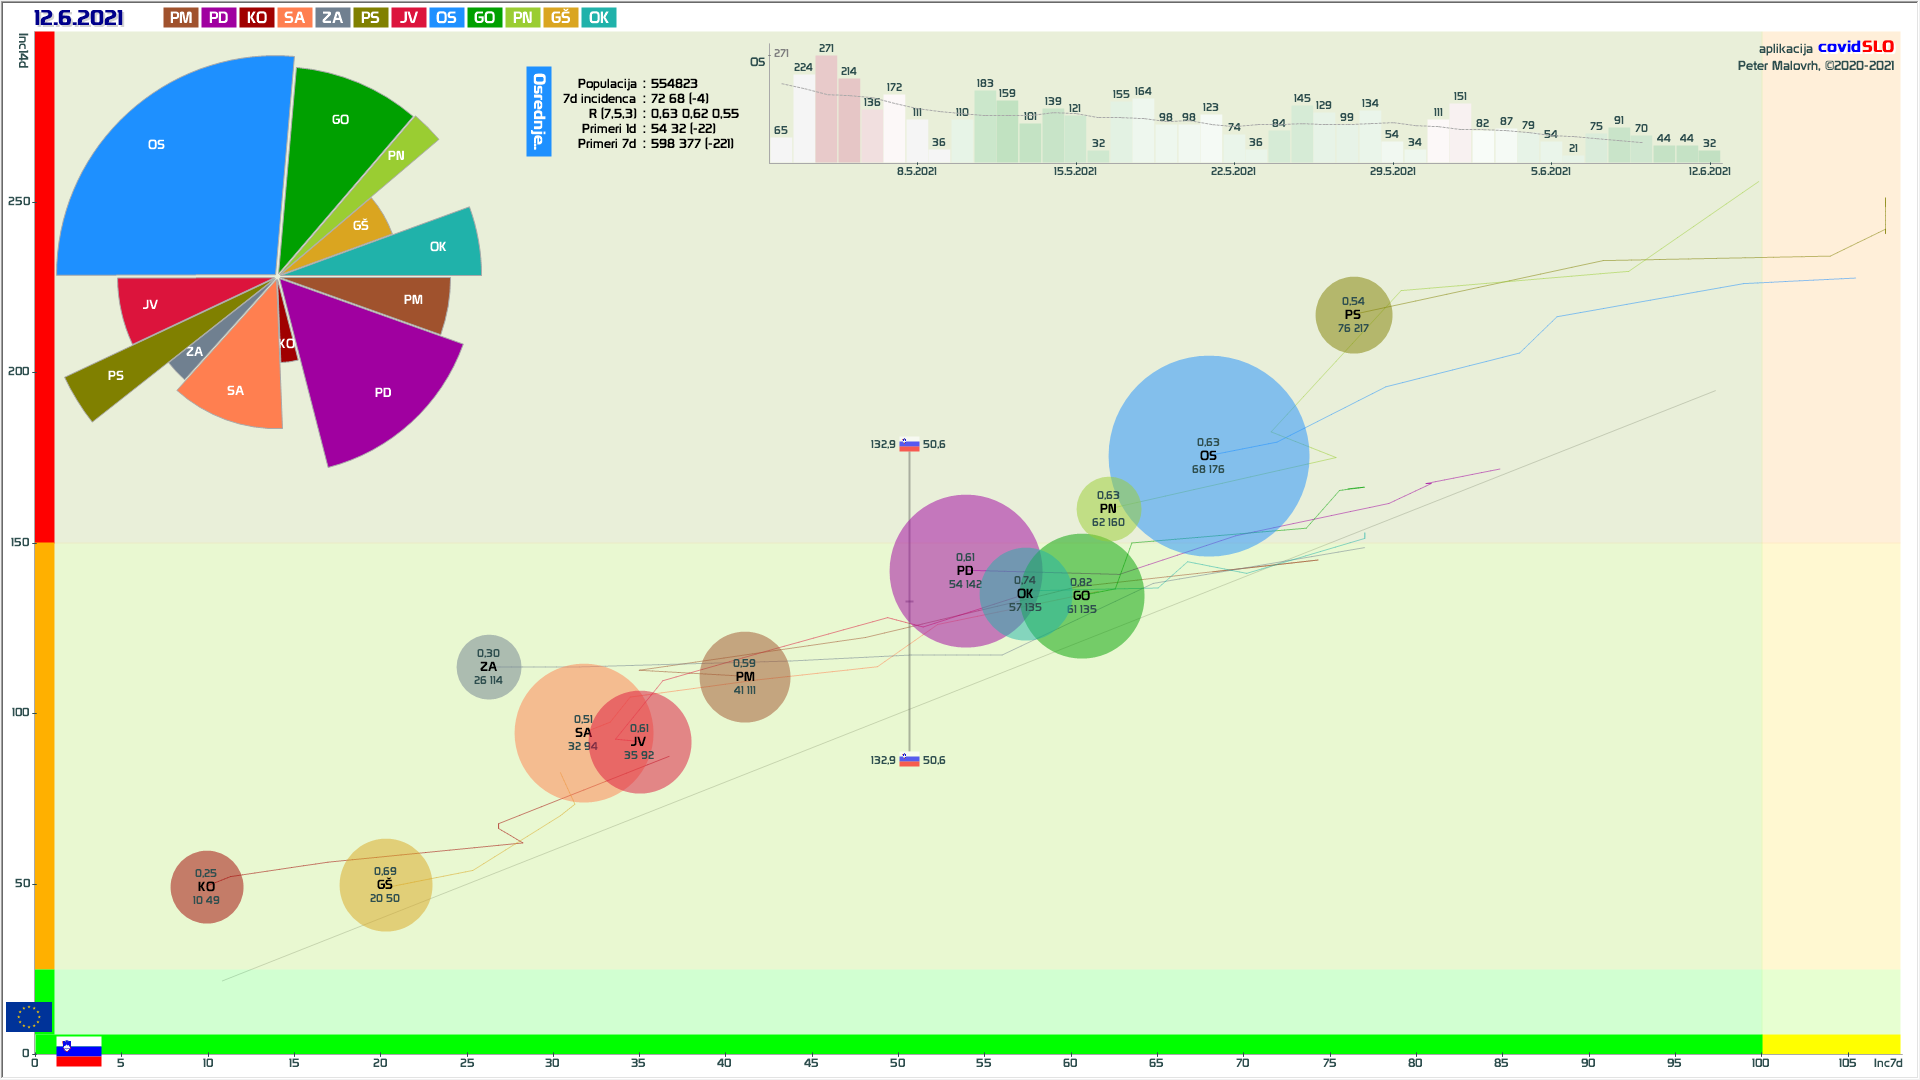Toggle the SA region legend button

(x=294, y=18)
